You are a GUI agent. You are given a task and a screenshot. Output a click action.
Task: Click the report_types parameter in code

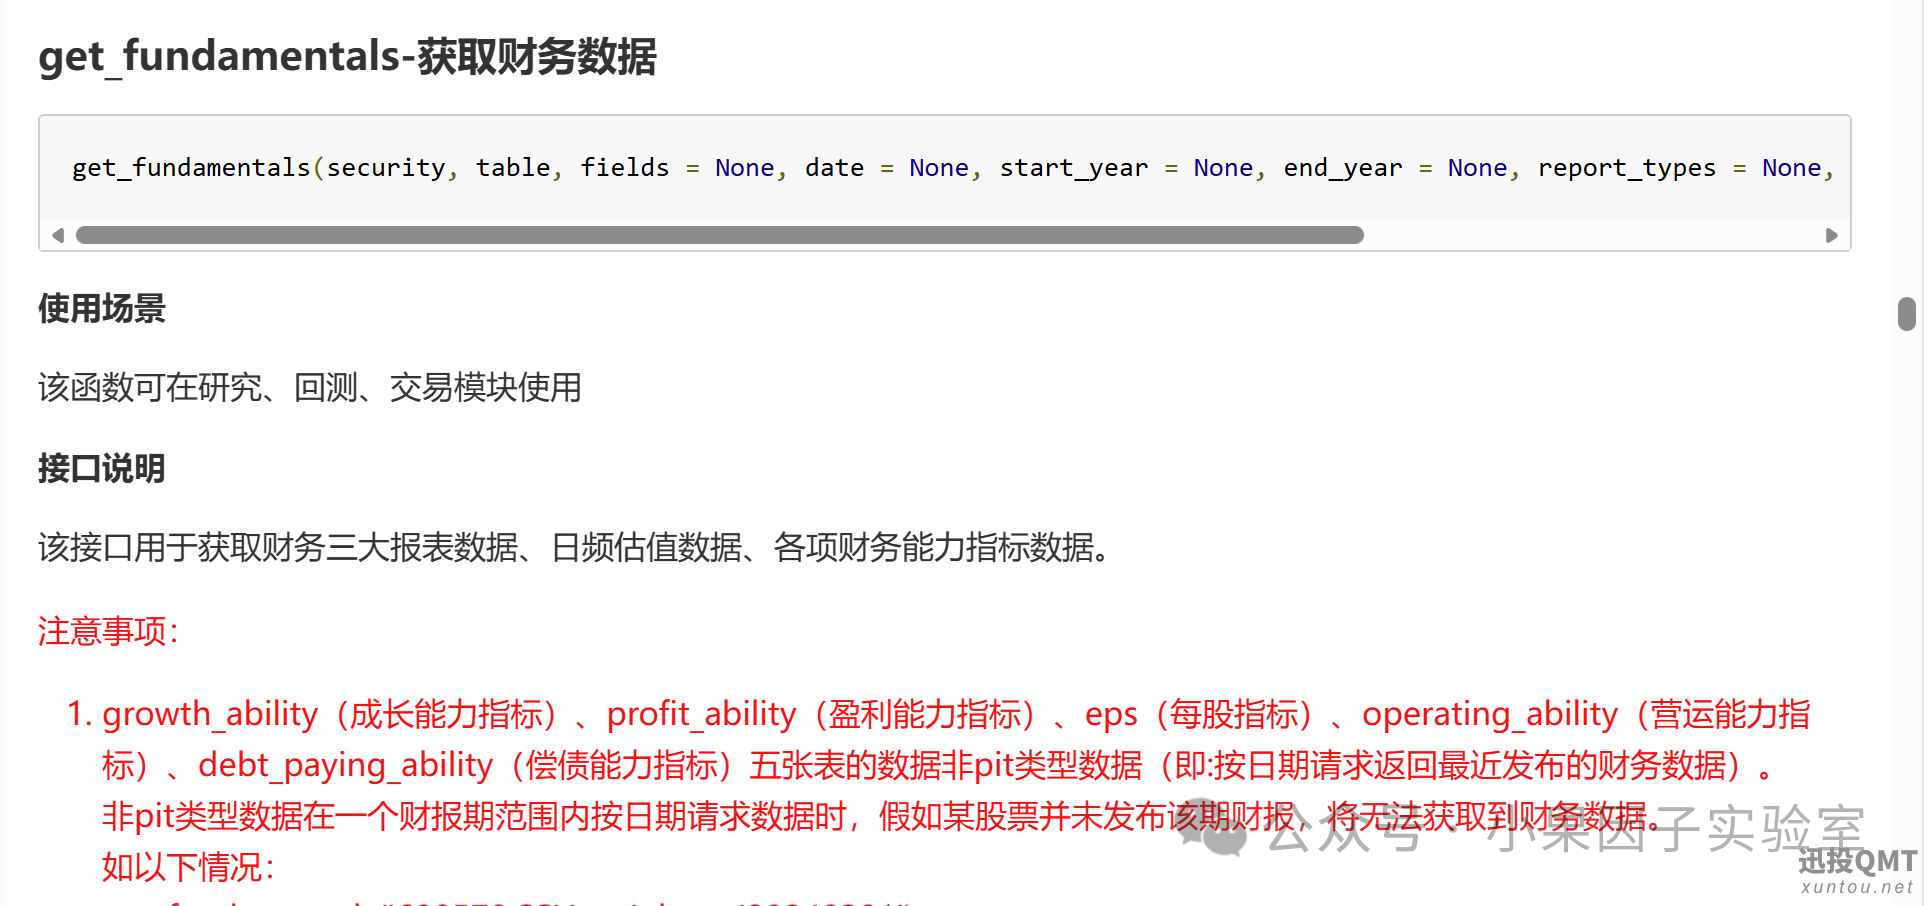tap(1626, 168)
